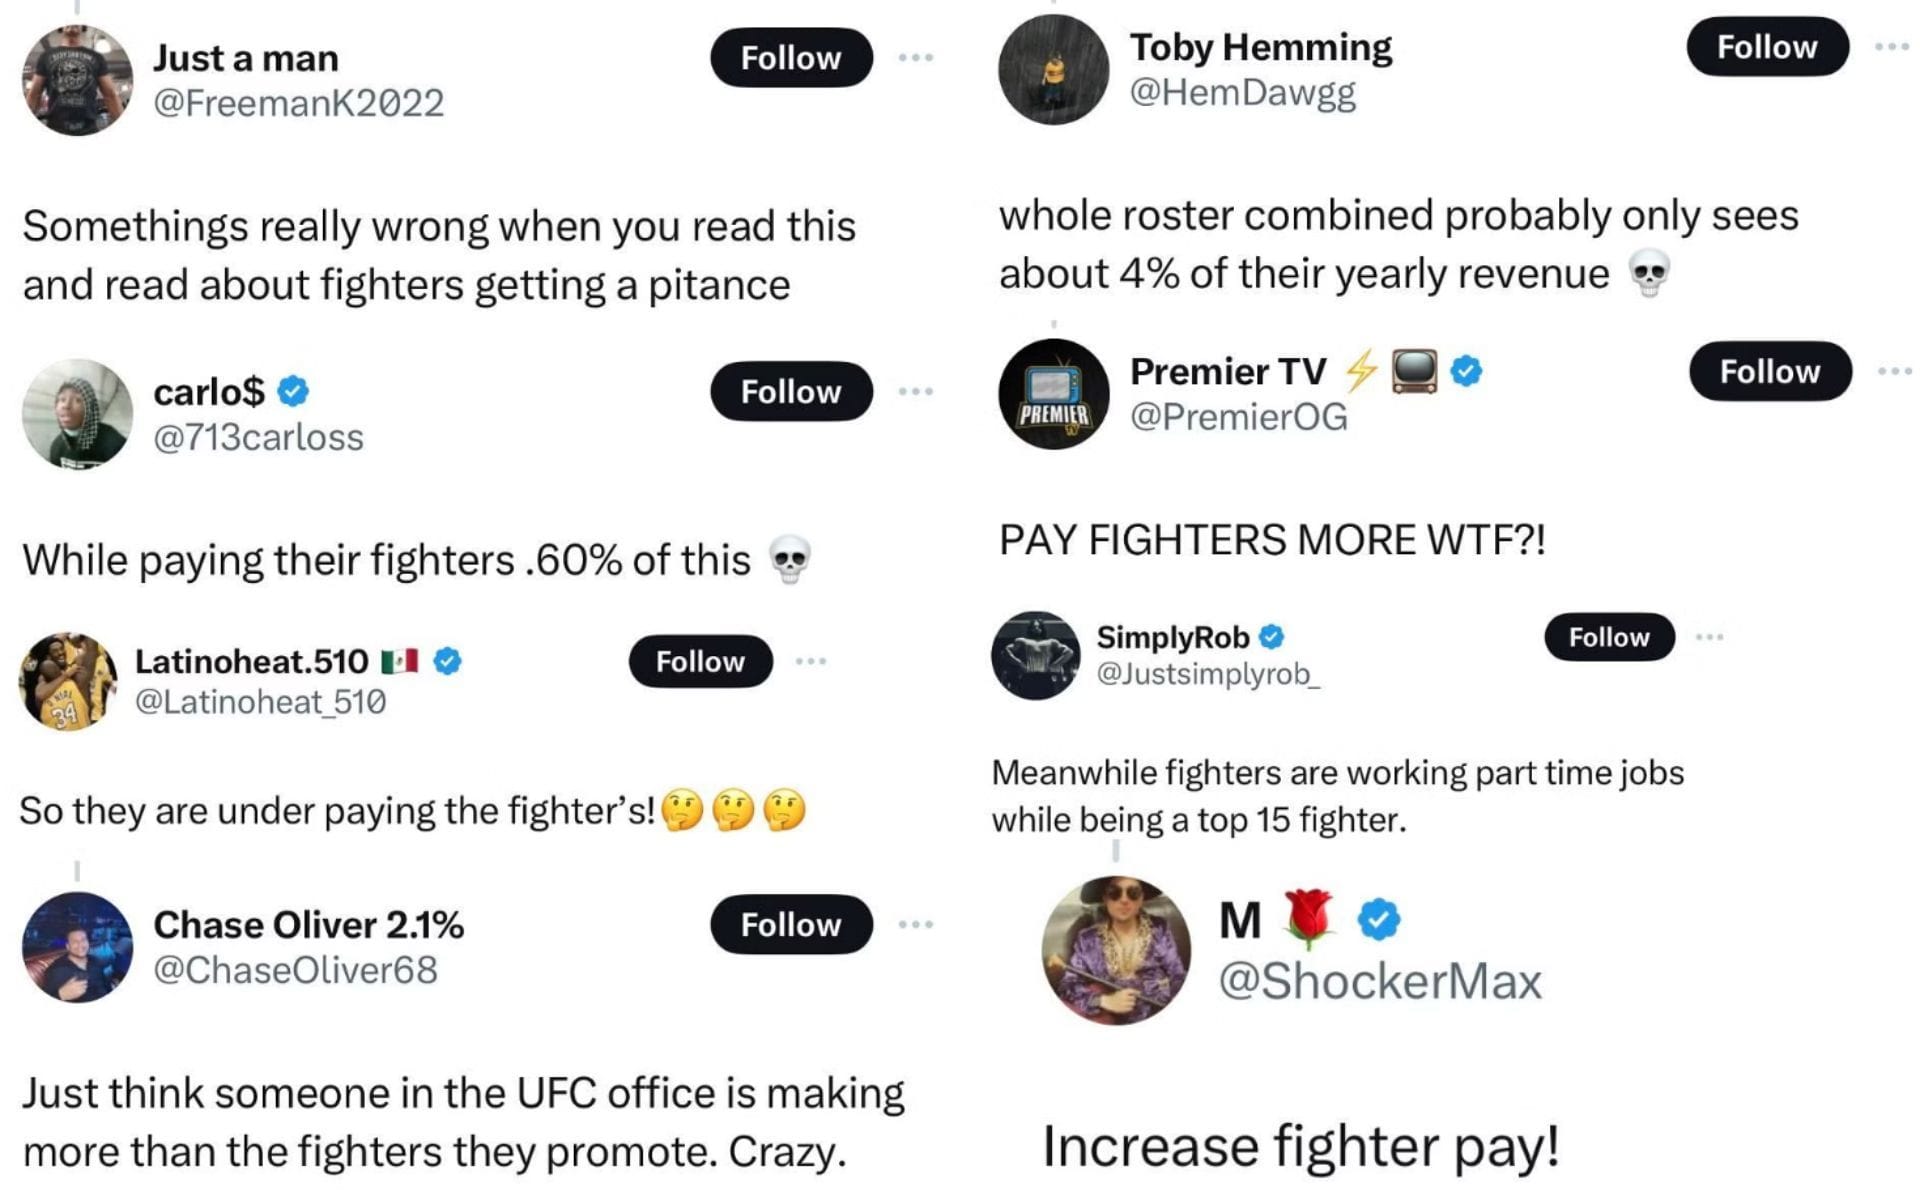Click the verified checkmark next to Premier TV
1920x1200 pixels.
1466,370
